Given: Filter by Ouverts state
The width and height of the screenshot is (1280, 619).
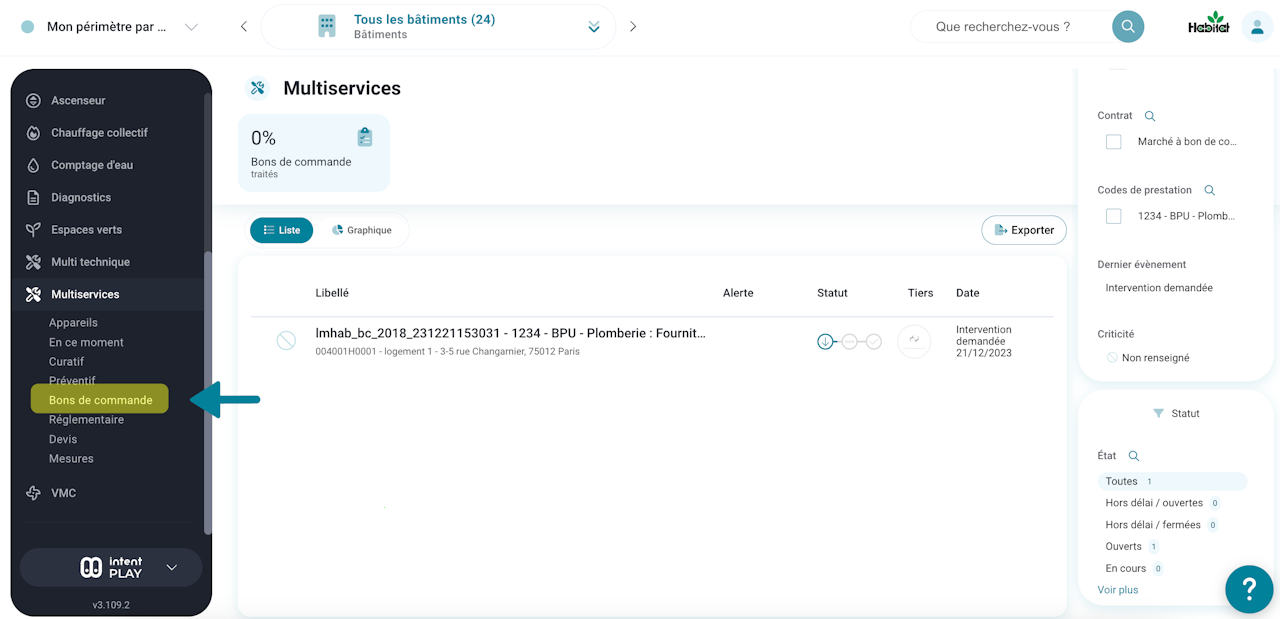Looking at the screenshot, I should click(1131, 547).
